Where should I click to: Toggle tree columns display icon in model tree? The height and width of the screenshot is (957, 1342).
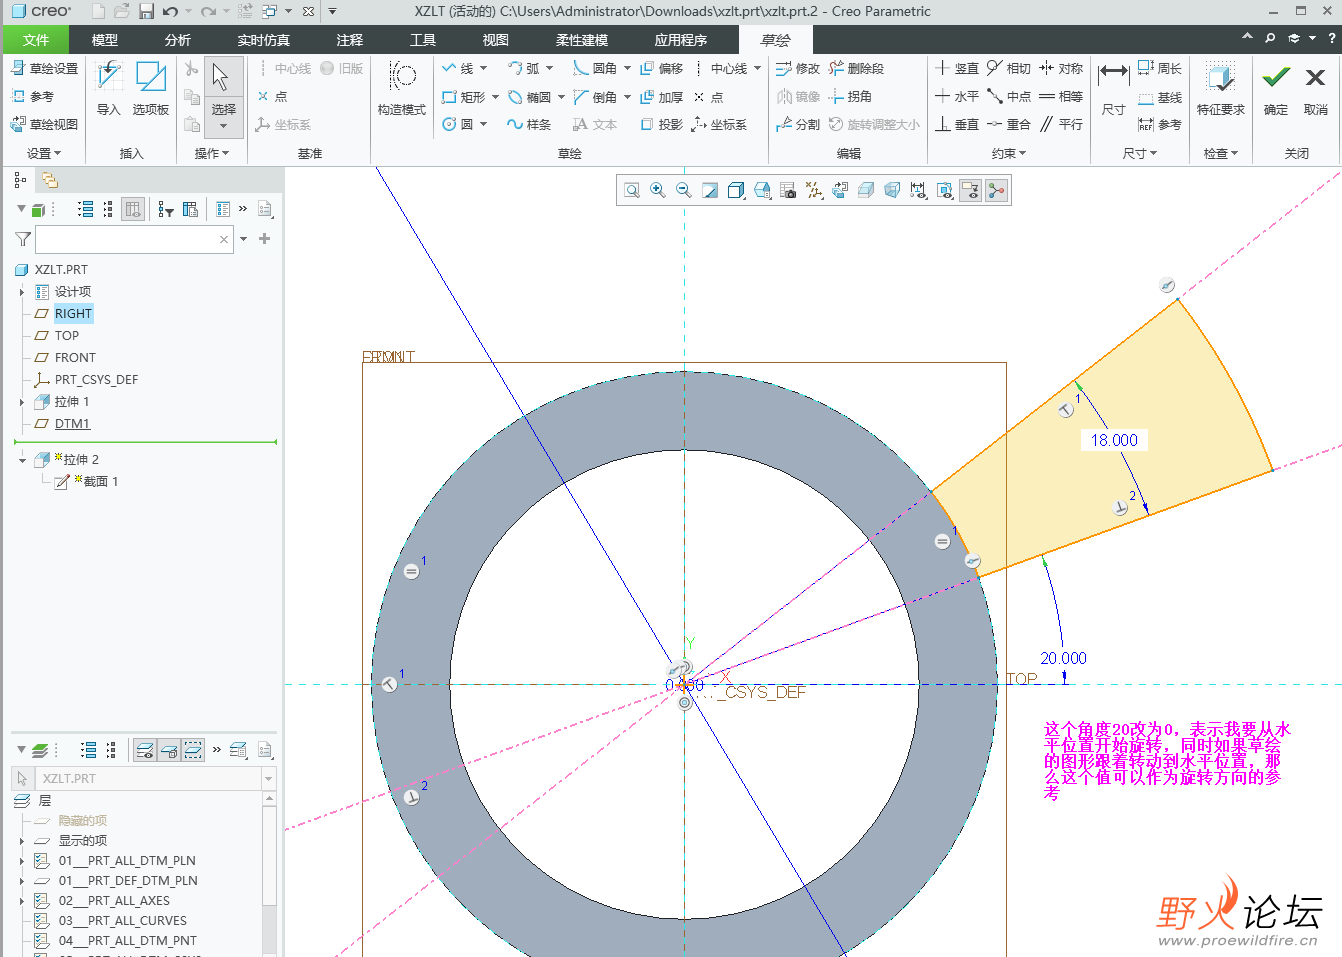(132, 209)
